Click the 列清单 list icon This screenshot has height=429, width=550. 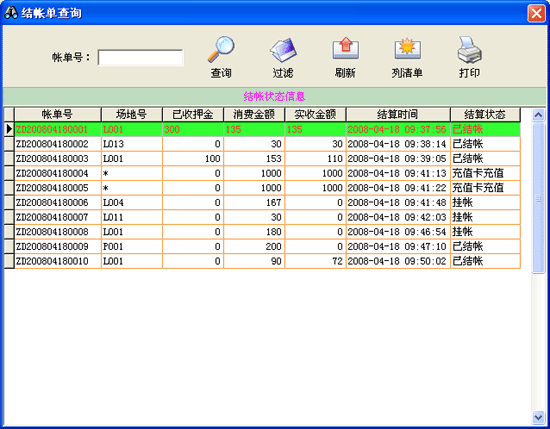(407, 48)
